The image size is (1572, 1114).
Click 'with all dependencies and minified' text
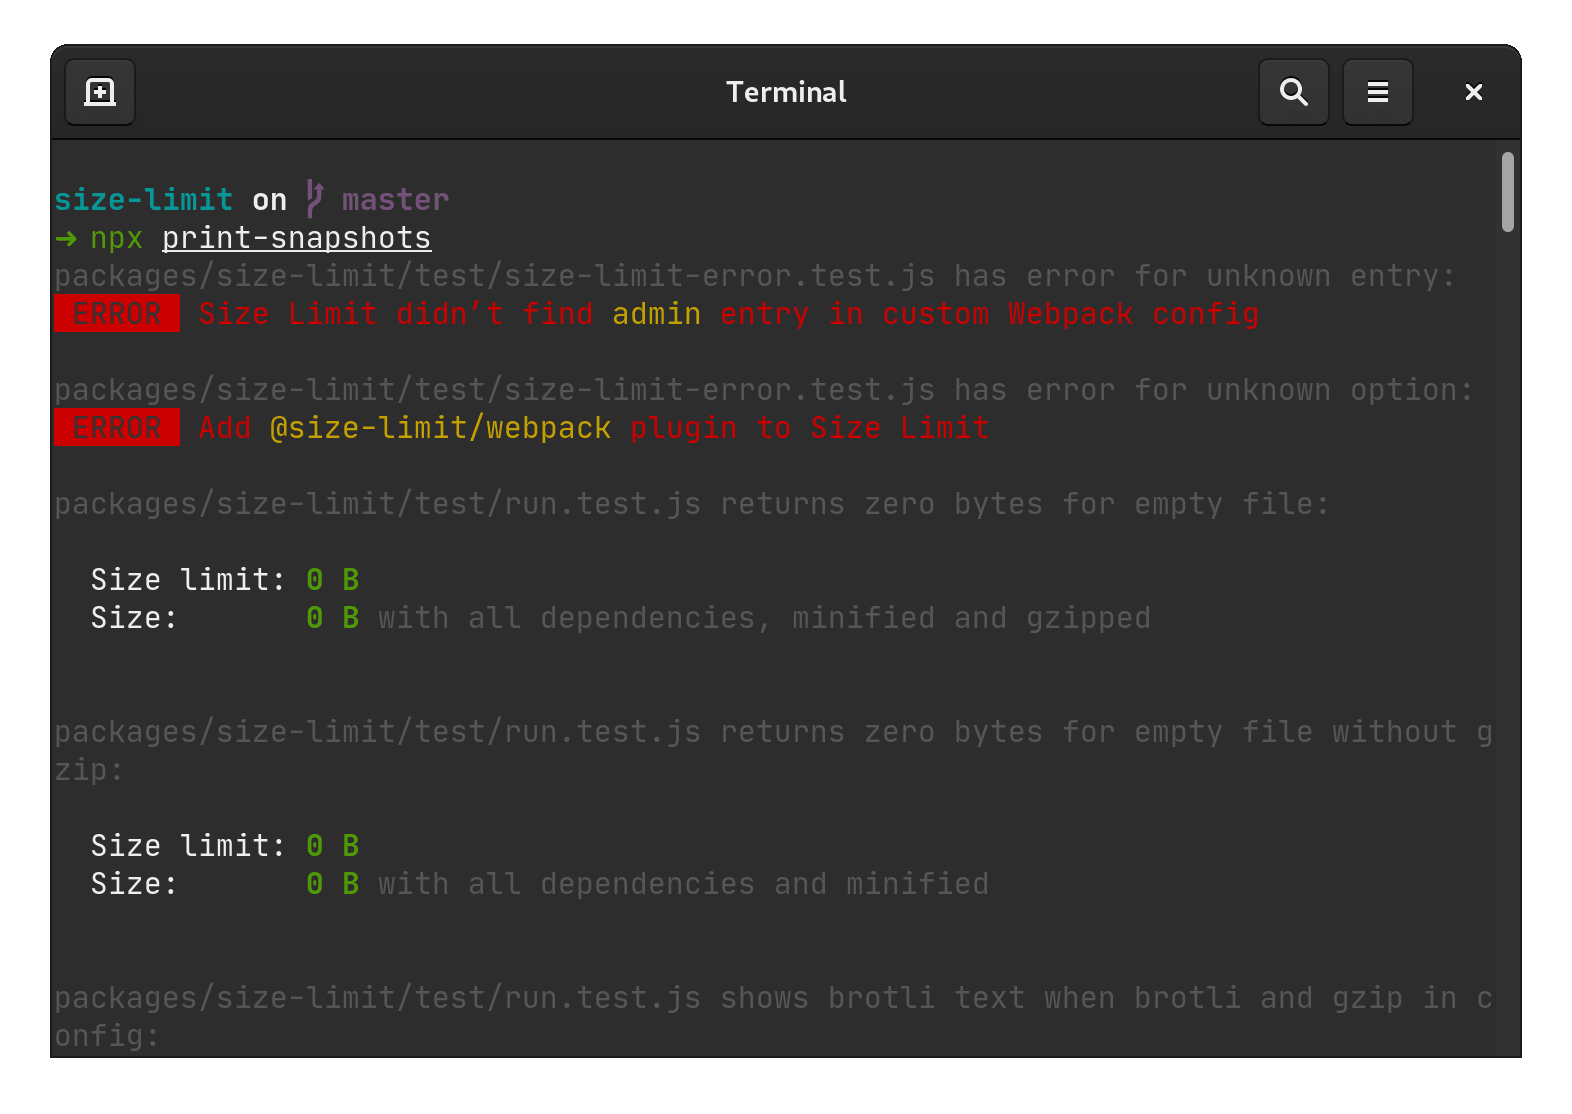click(x=684, y=884)
